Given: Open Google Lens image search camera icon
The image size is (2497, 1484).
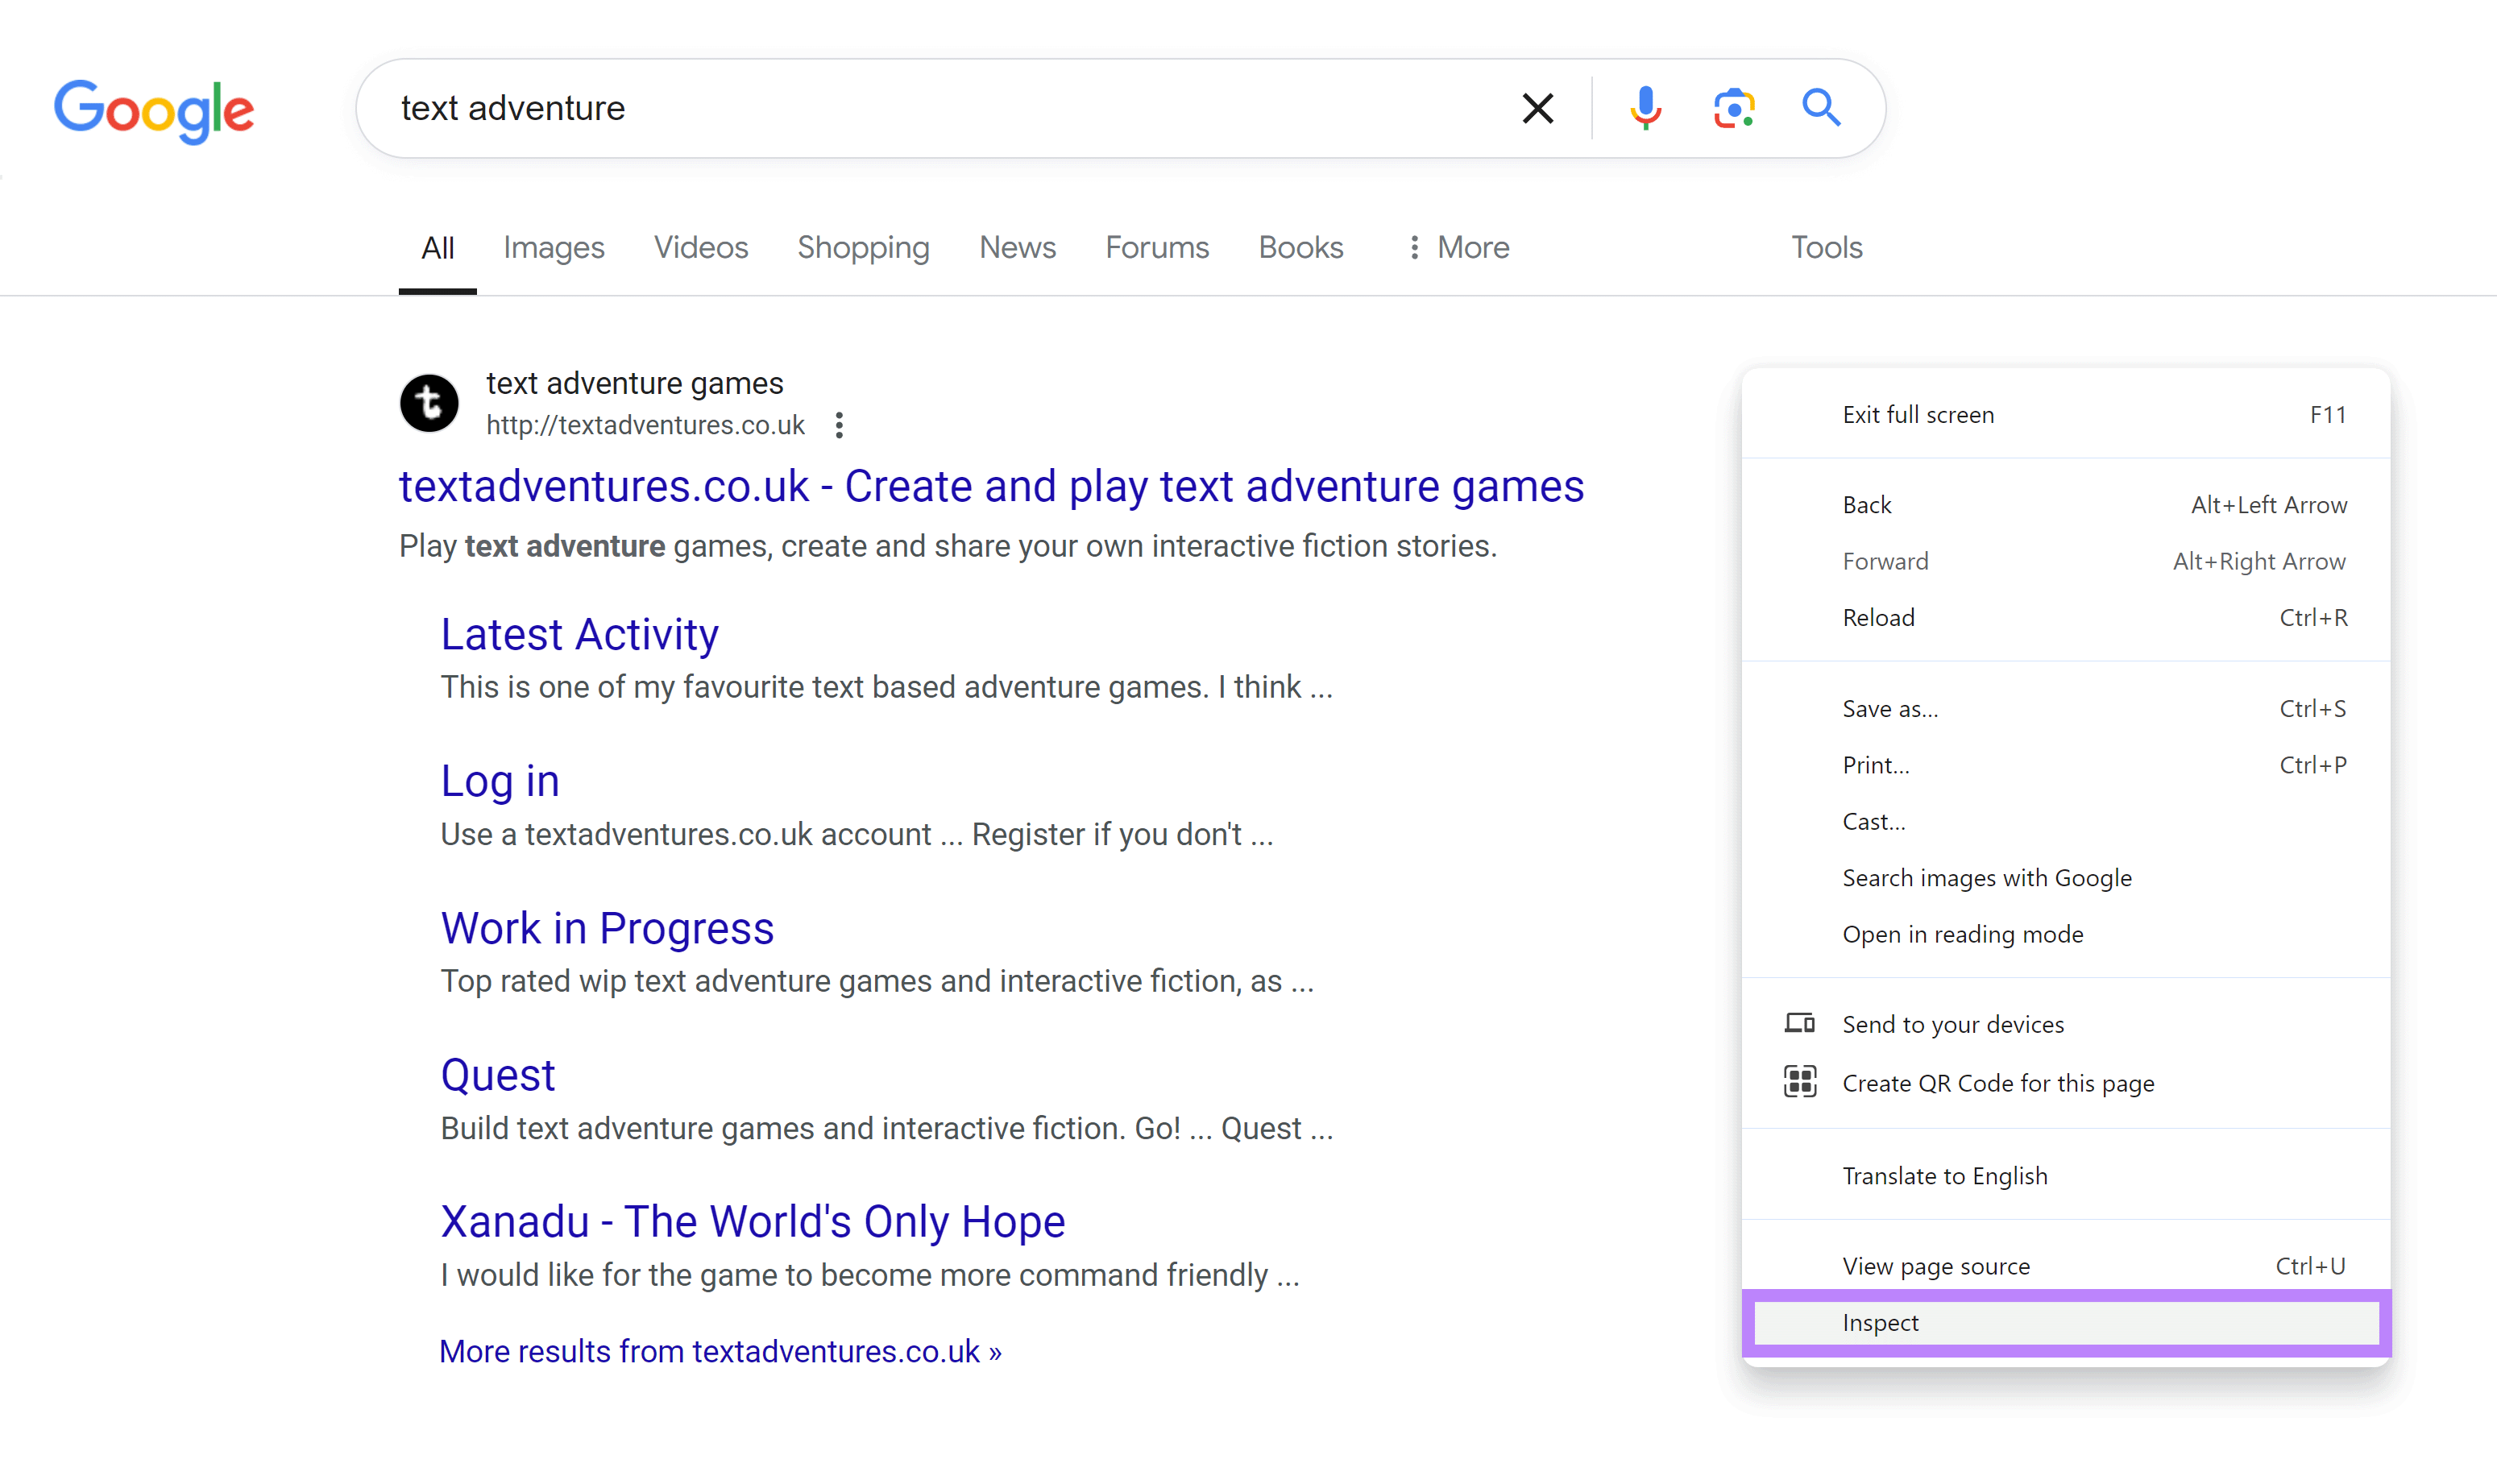Looking at the screenshot, I should (x=1732, y=108).
